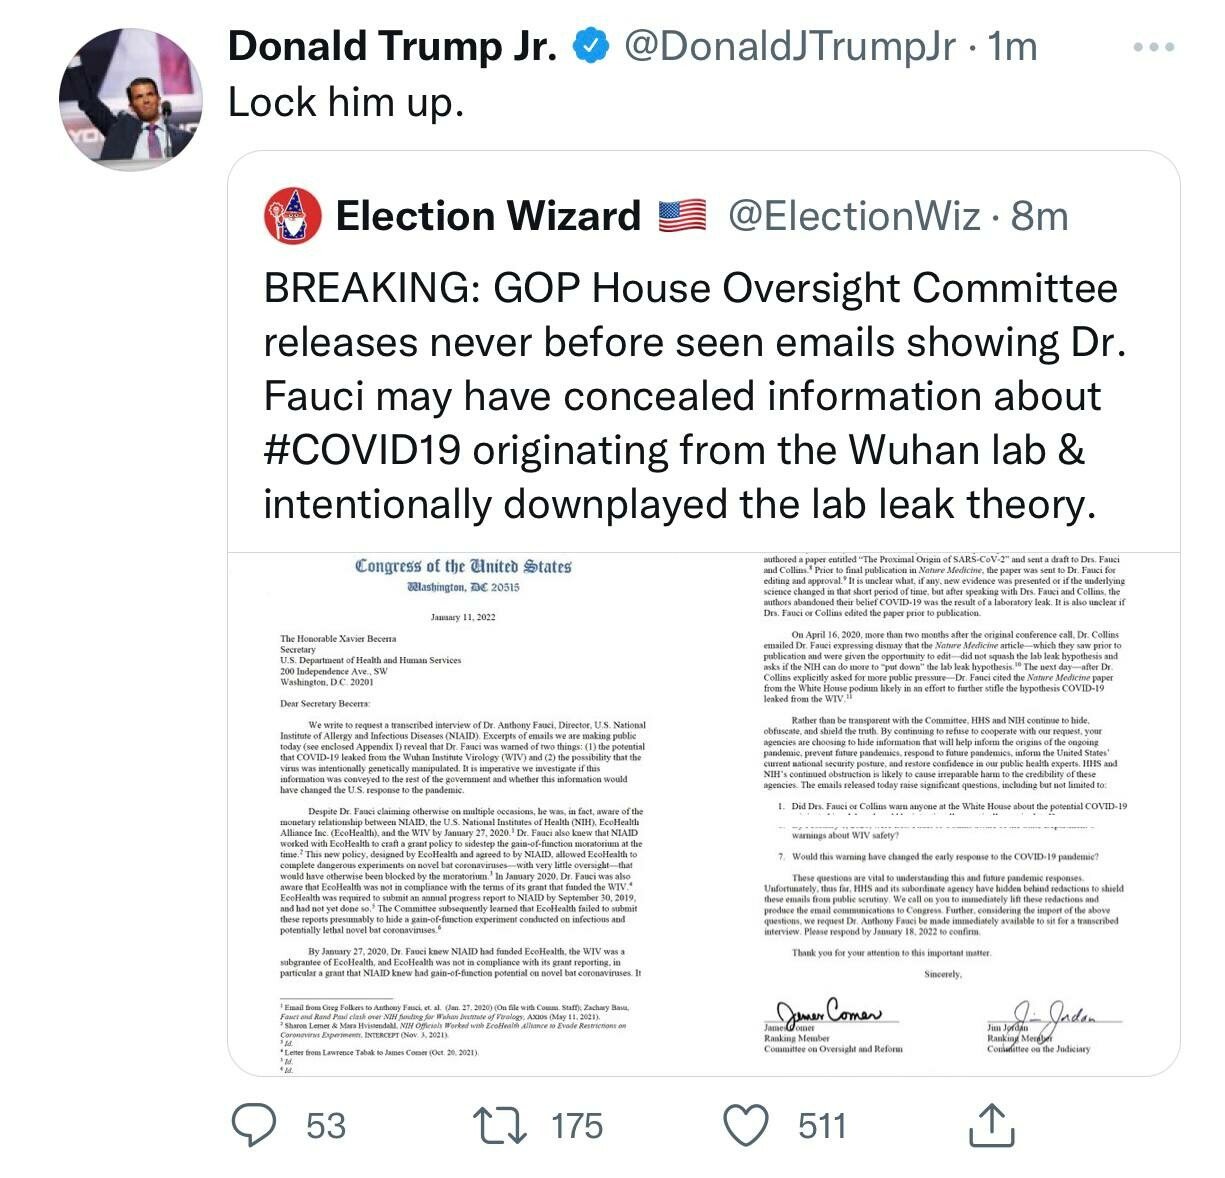Click the share upload icon
Screen dimensions: 1225x1178
[991, 1124]
